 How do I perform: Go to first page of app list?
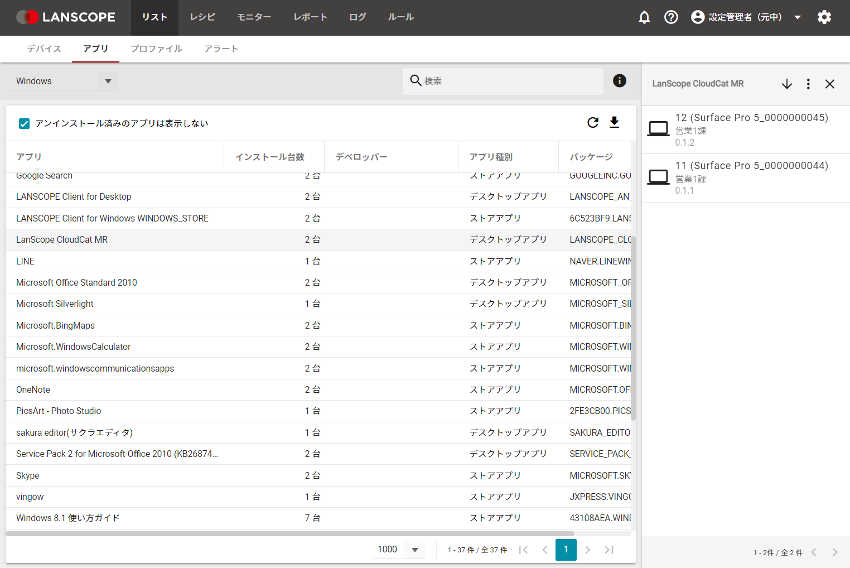tap(523, 550)
